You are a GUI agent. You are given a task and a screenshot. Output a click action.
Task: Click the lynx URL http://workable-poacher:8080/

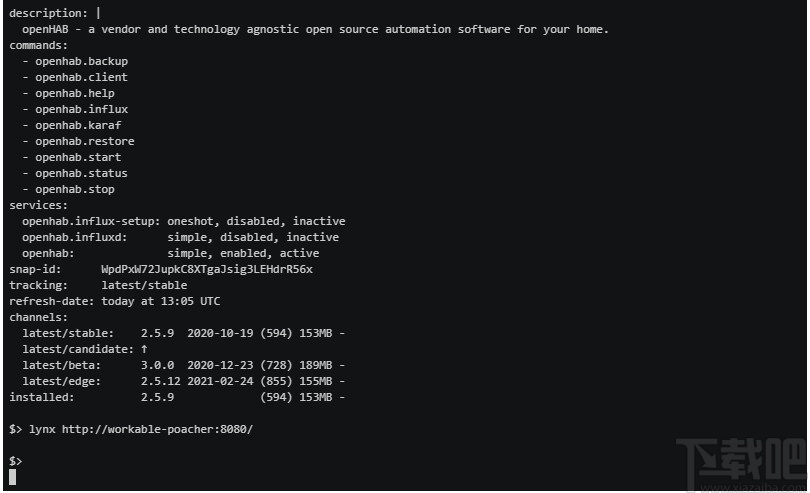click(157, 429)
